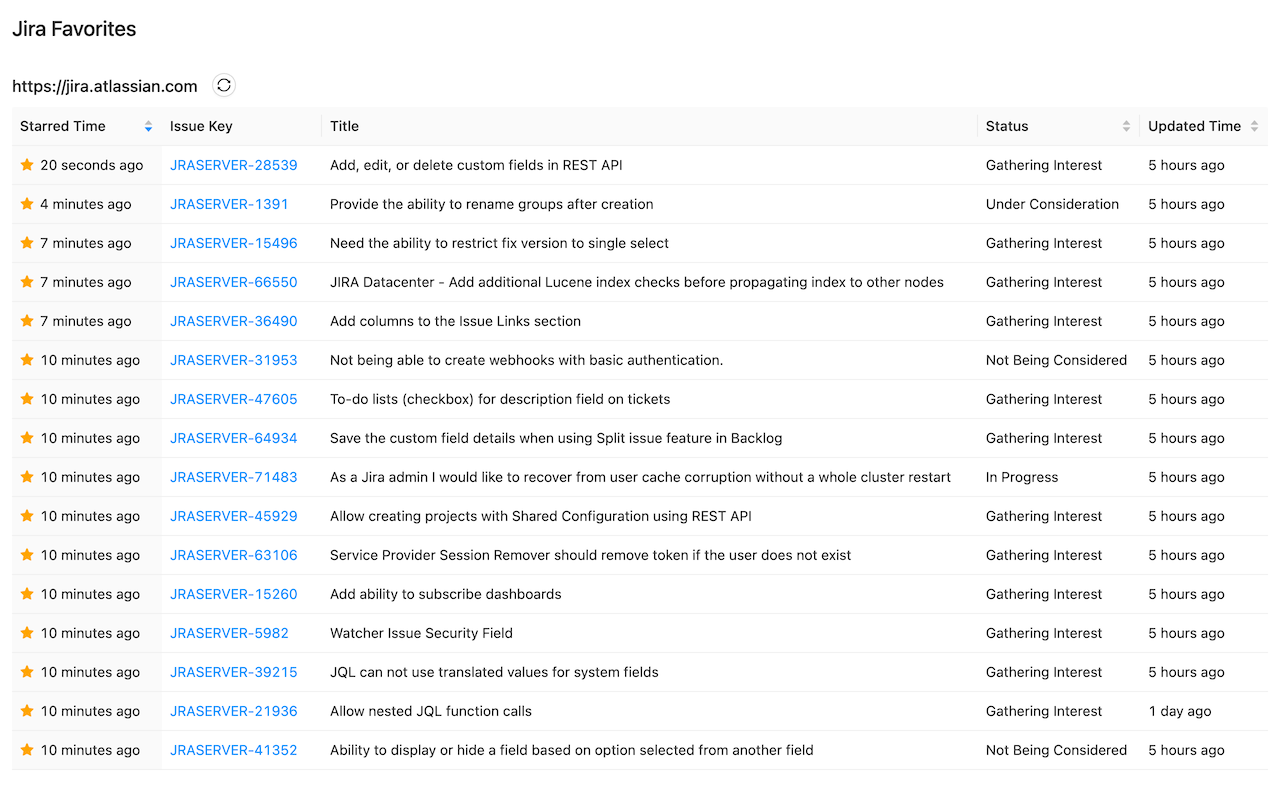1280x800 pixels.
Task: Sort the Status column using its sort arrows
Action: tap(1126, 126)
